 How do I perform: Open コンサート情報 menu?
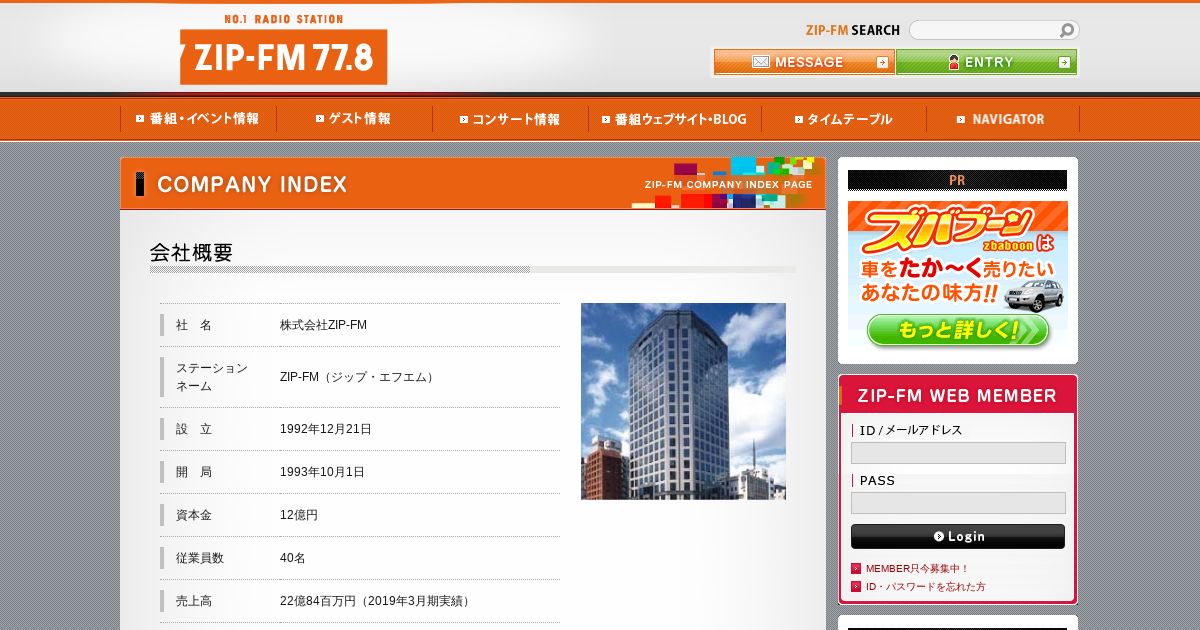click(x=510, y=119)
